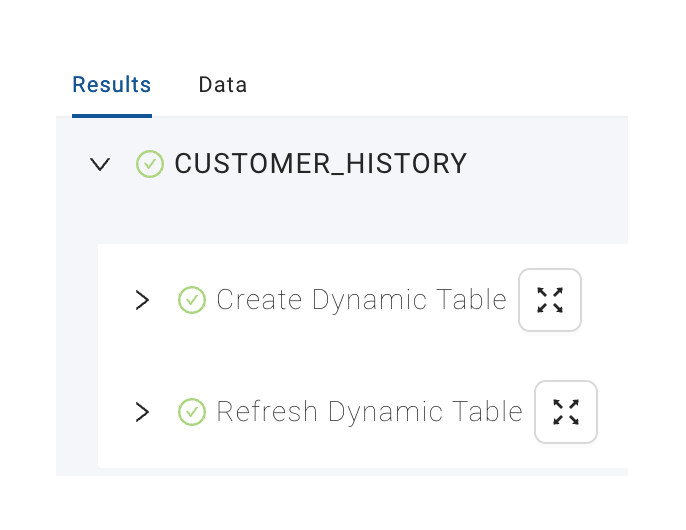Image resolution: width=686 pixels, height=530 pixels.
Task: Click success checkmark beside Create Dynamic Table
Action: tap(192, 300)
